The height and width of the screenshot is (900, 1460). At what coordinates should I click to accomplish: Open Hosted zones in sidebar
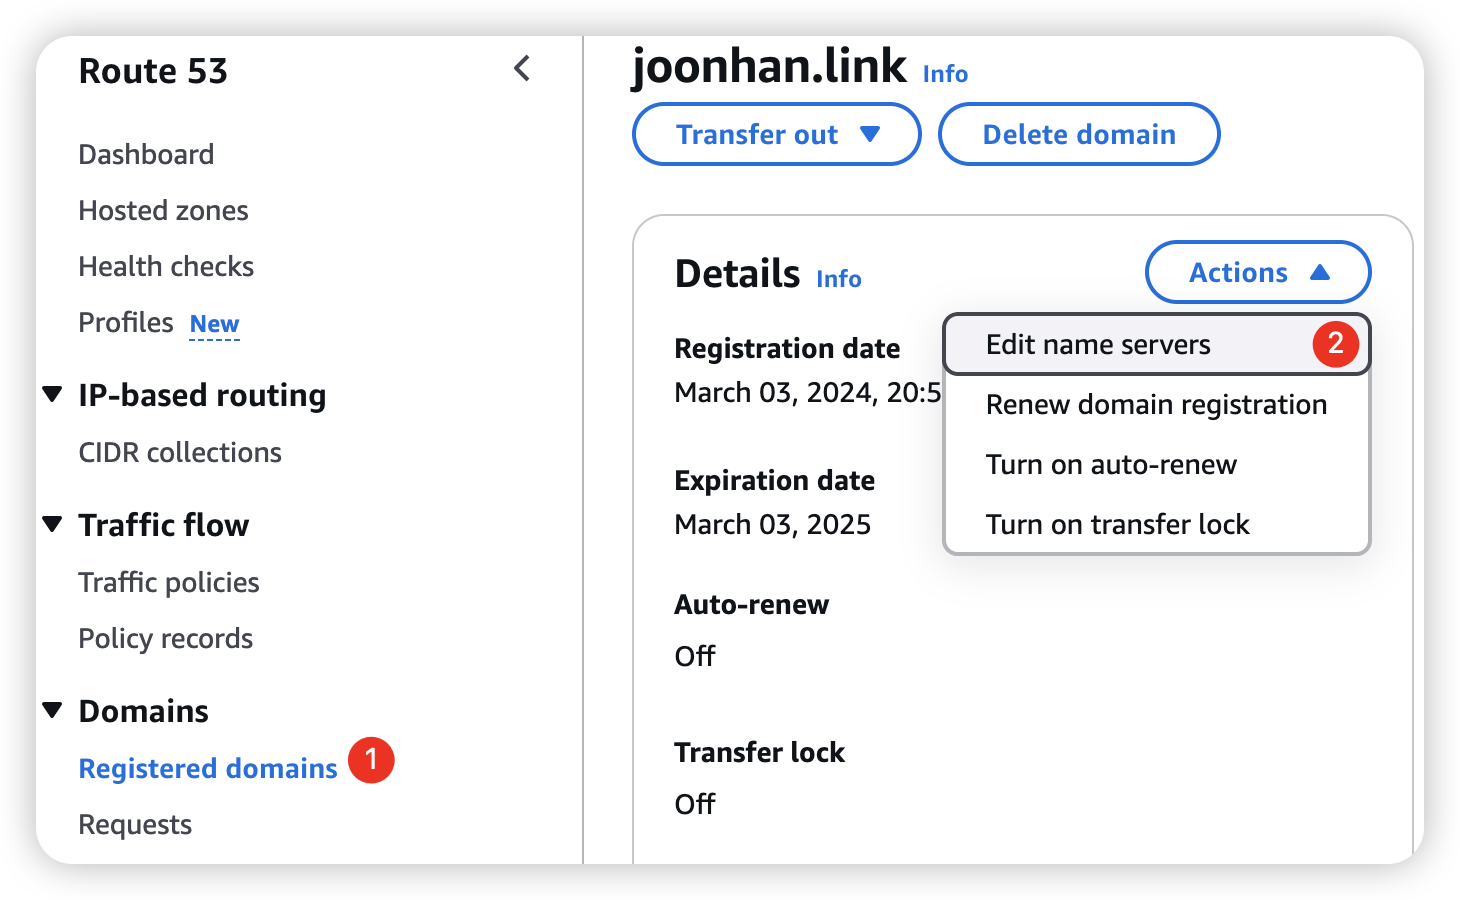(163, 211)
